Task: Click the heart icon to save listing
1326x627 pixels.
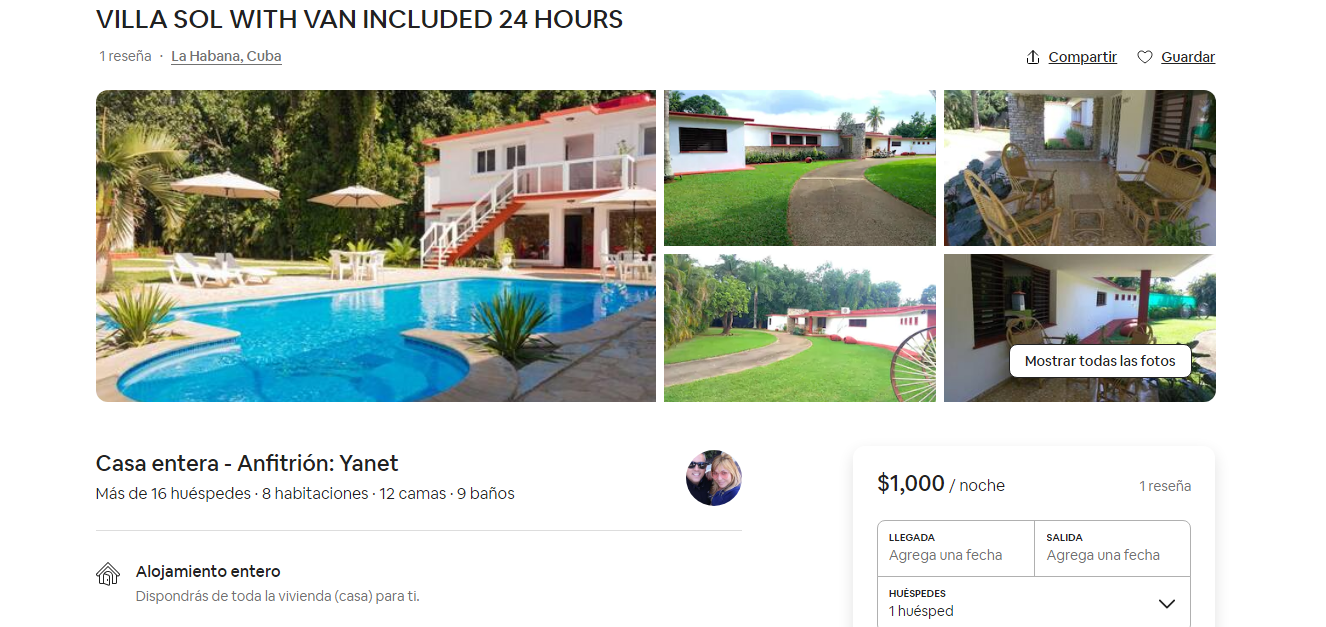Action: (1145, 57)
